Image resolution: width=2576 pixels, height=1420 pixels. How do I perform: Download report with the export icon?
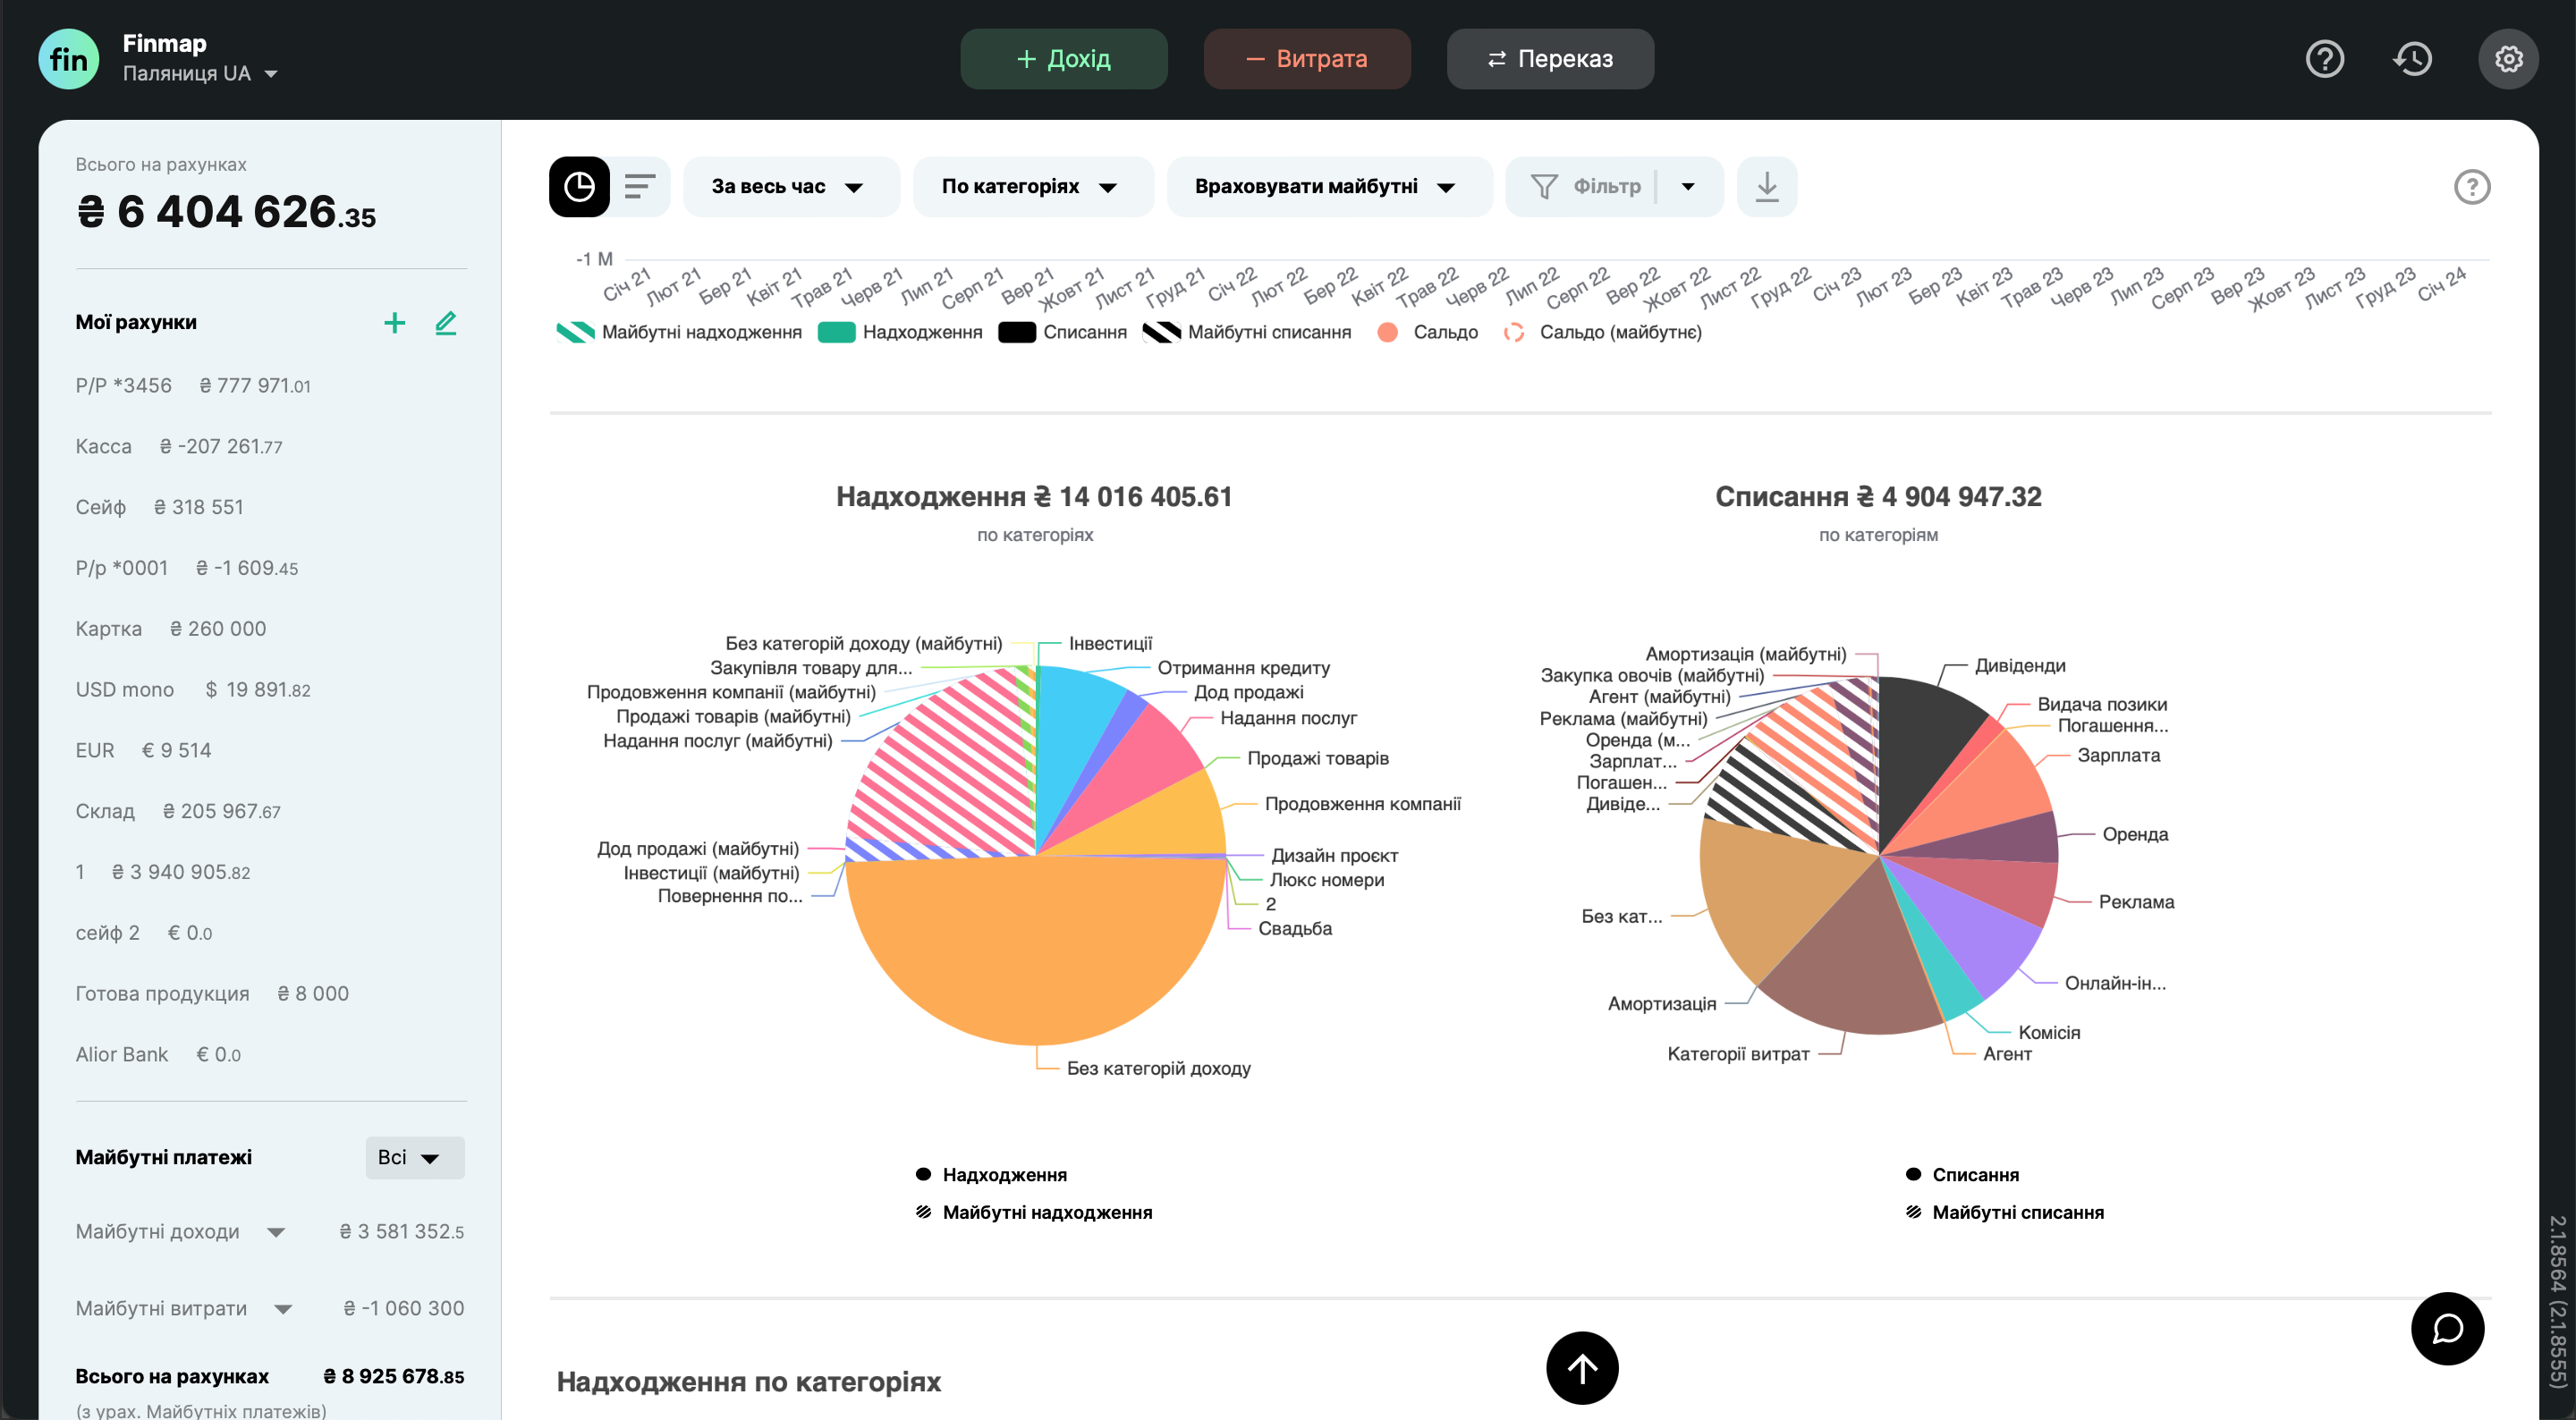(x=1767, y=187)
